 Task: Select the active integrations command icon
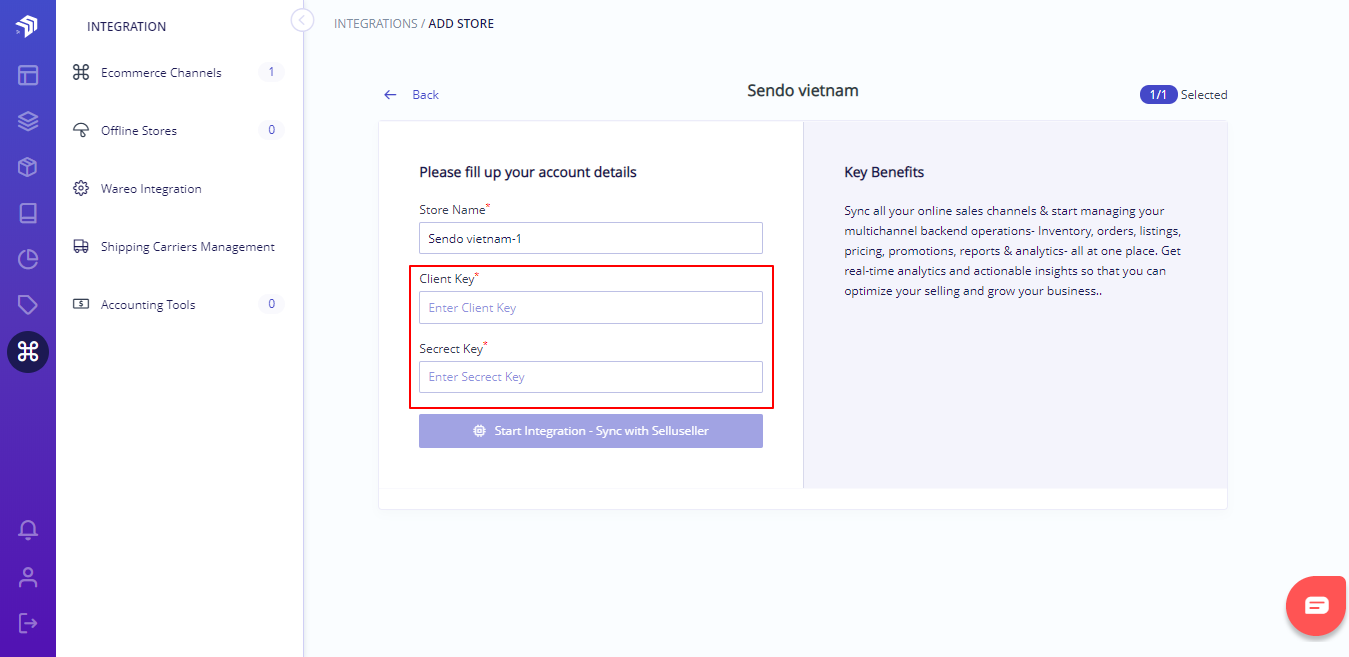click(28, 352)
